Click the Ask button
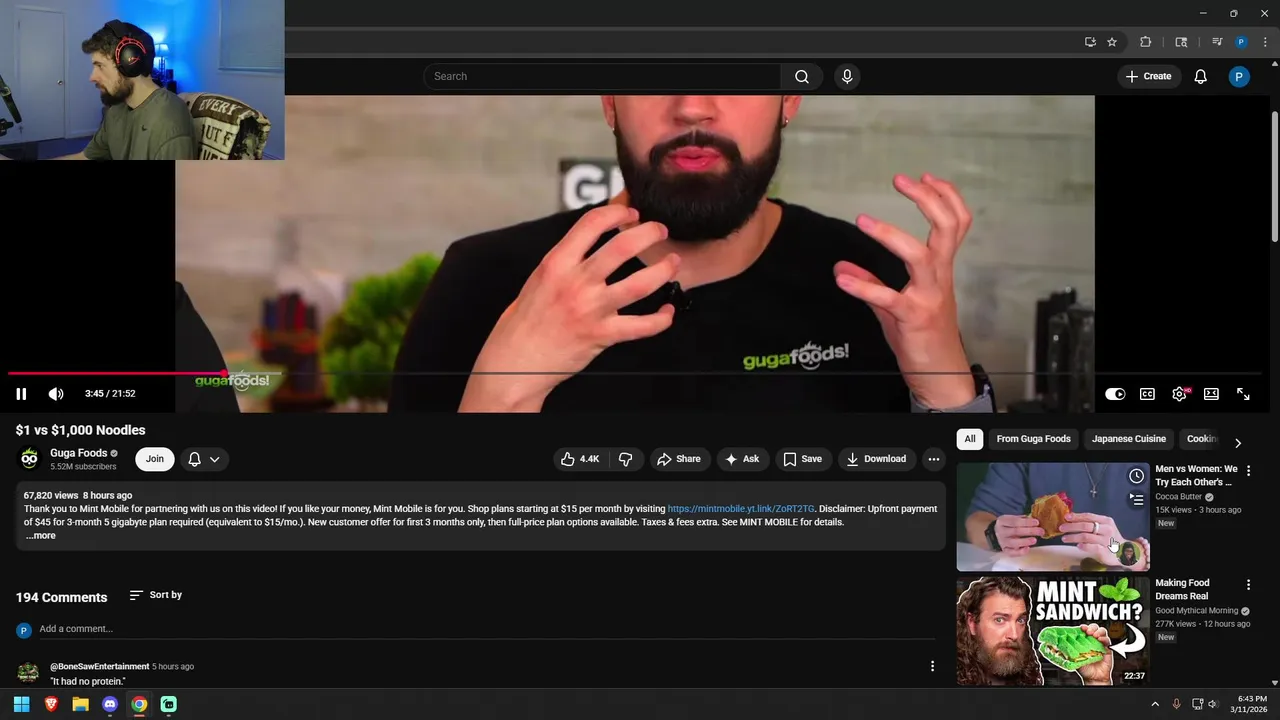 743,459
